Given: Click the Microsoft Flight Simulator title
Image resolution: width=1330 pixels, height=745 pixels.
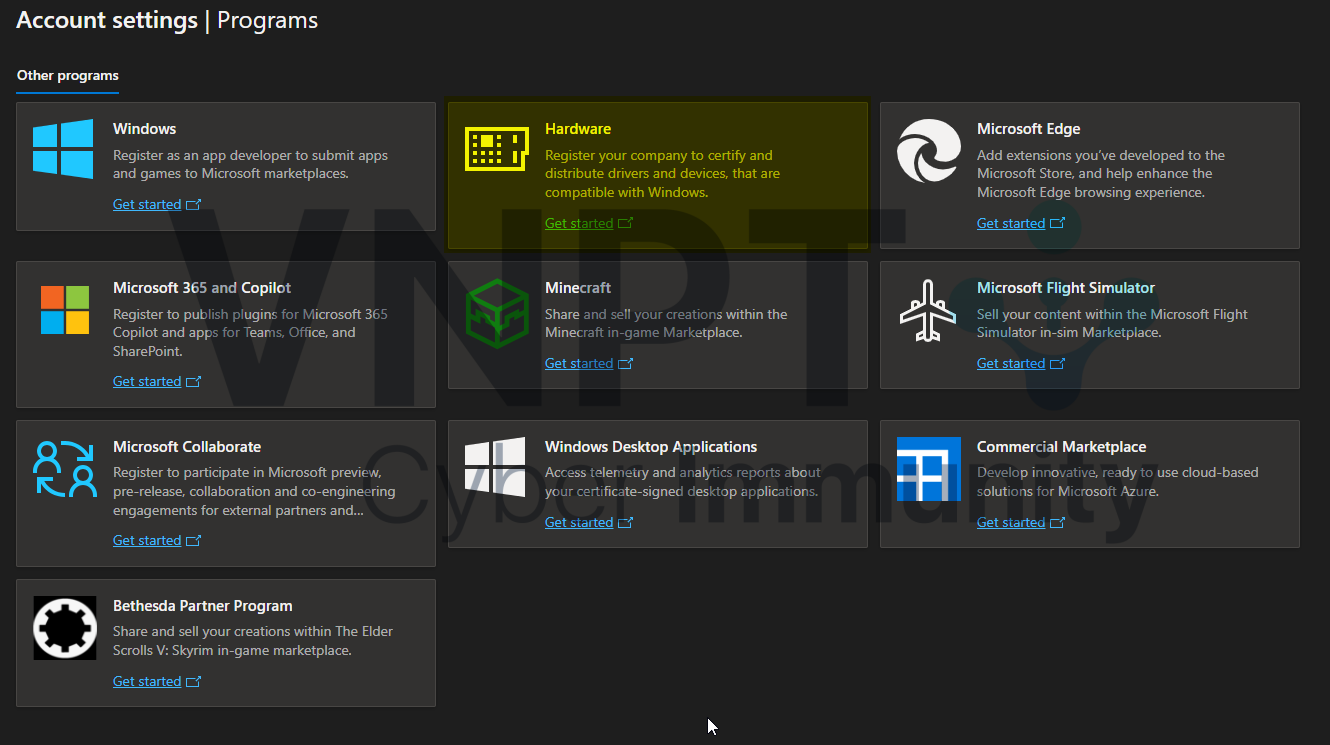Looking at the screenshot, I should point(1066,288).
